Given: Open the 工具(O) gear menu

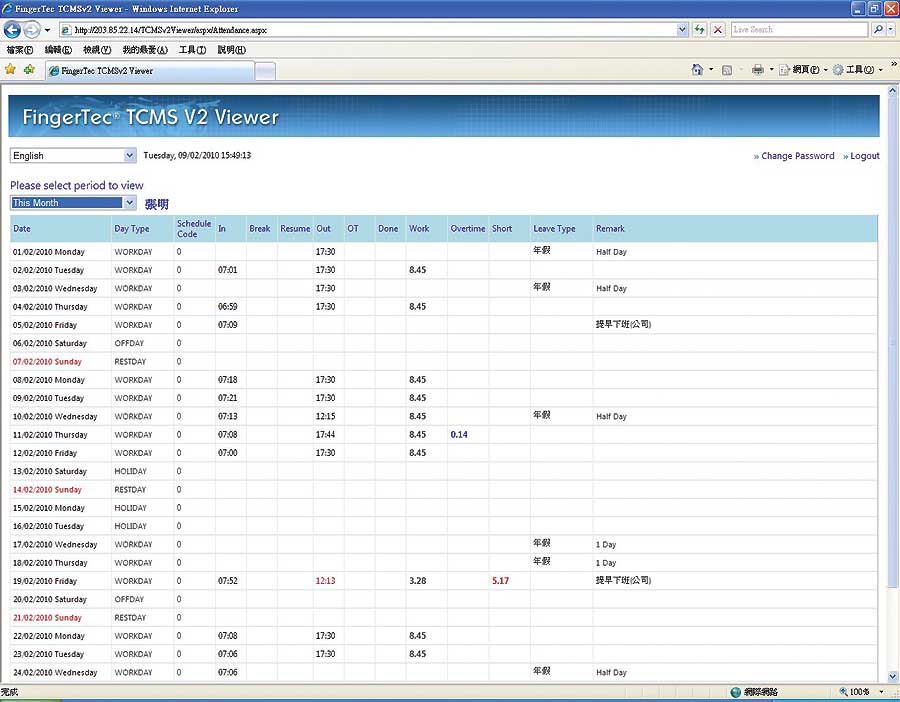Looking at the screenshot, I should 858,70.
